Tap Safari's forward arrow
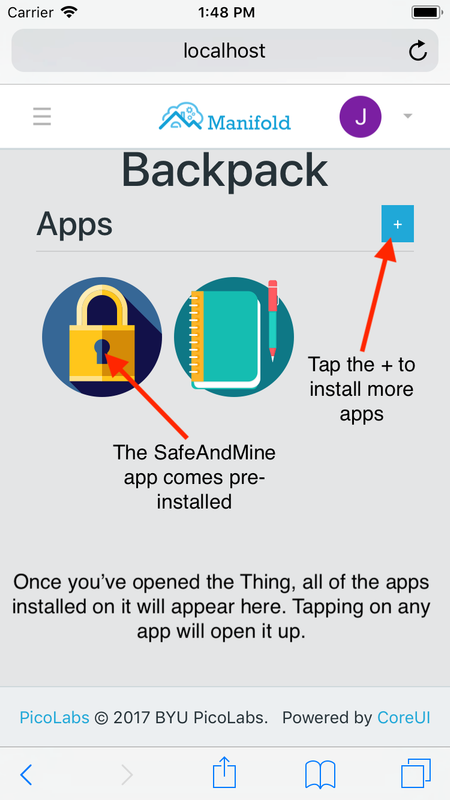 127,775
